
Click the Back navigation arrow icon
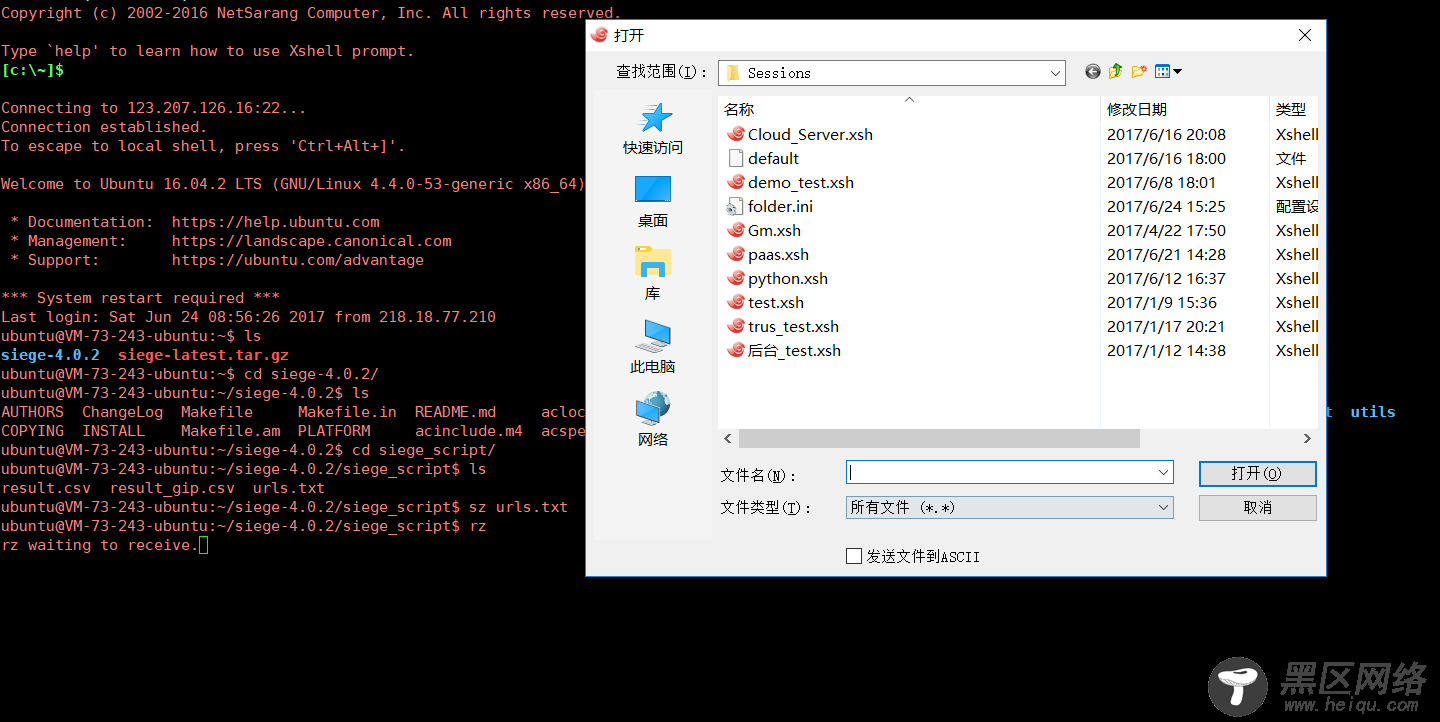tap(1092, 72)
